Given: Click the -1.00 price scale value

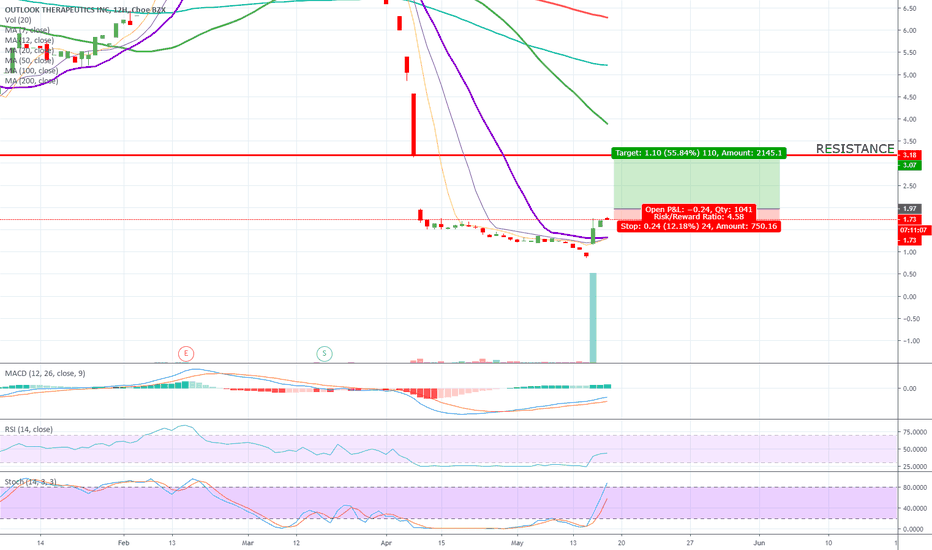Looking at the screenshot, I should pos(911,341).
